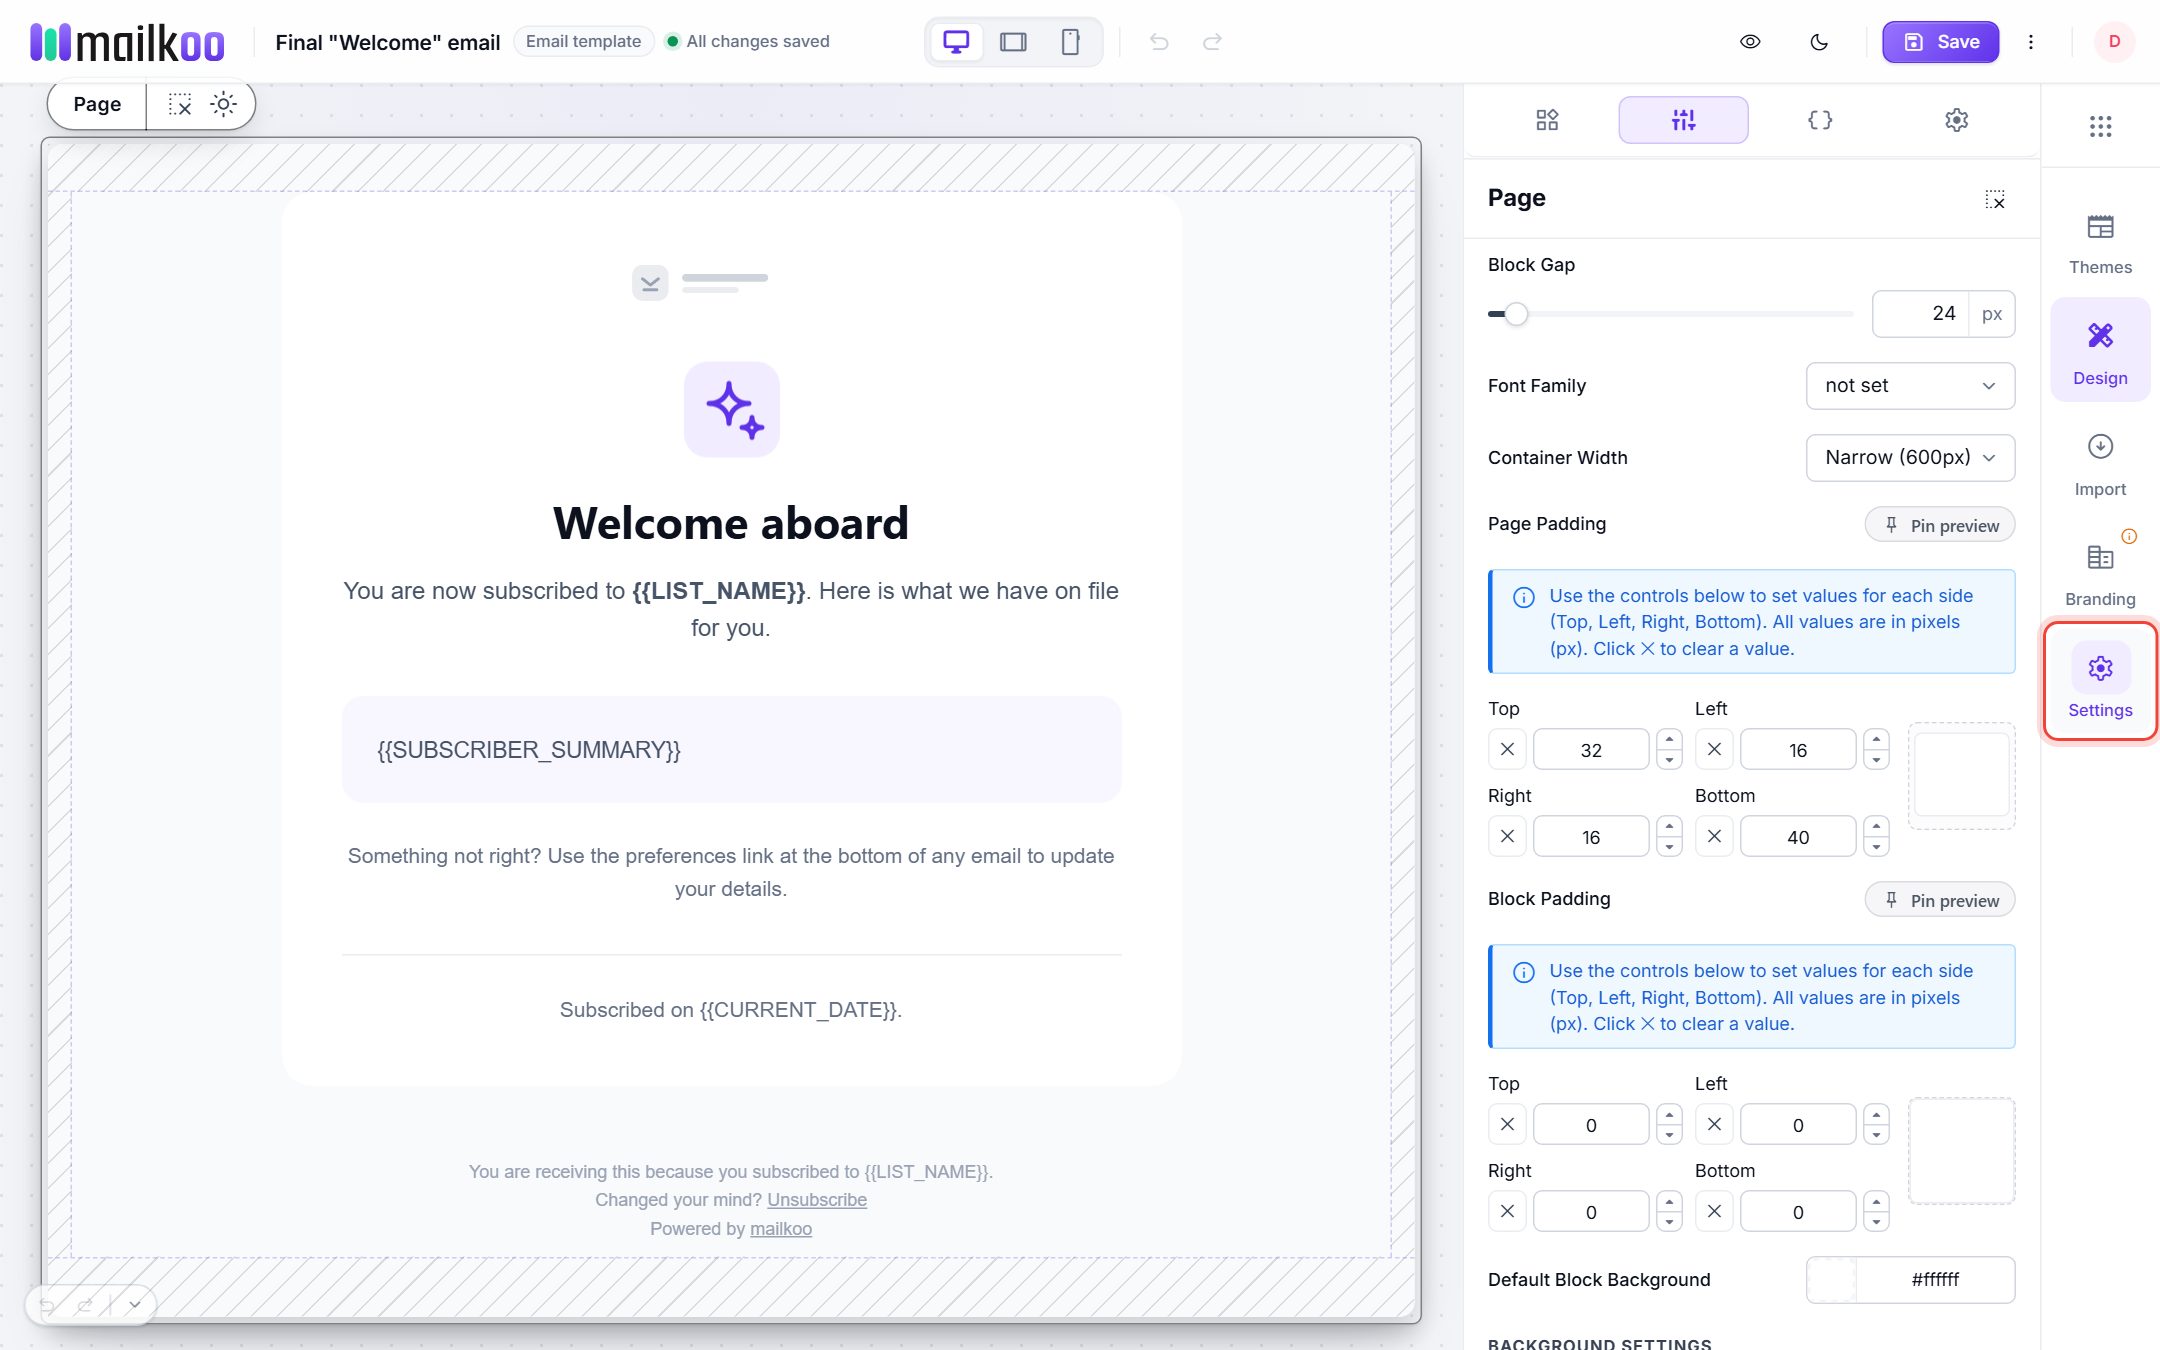Click the Unsubscribe link in footer

coord(817,1200)
